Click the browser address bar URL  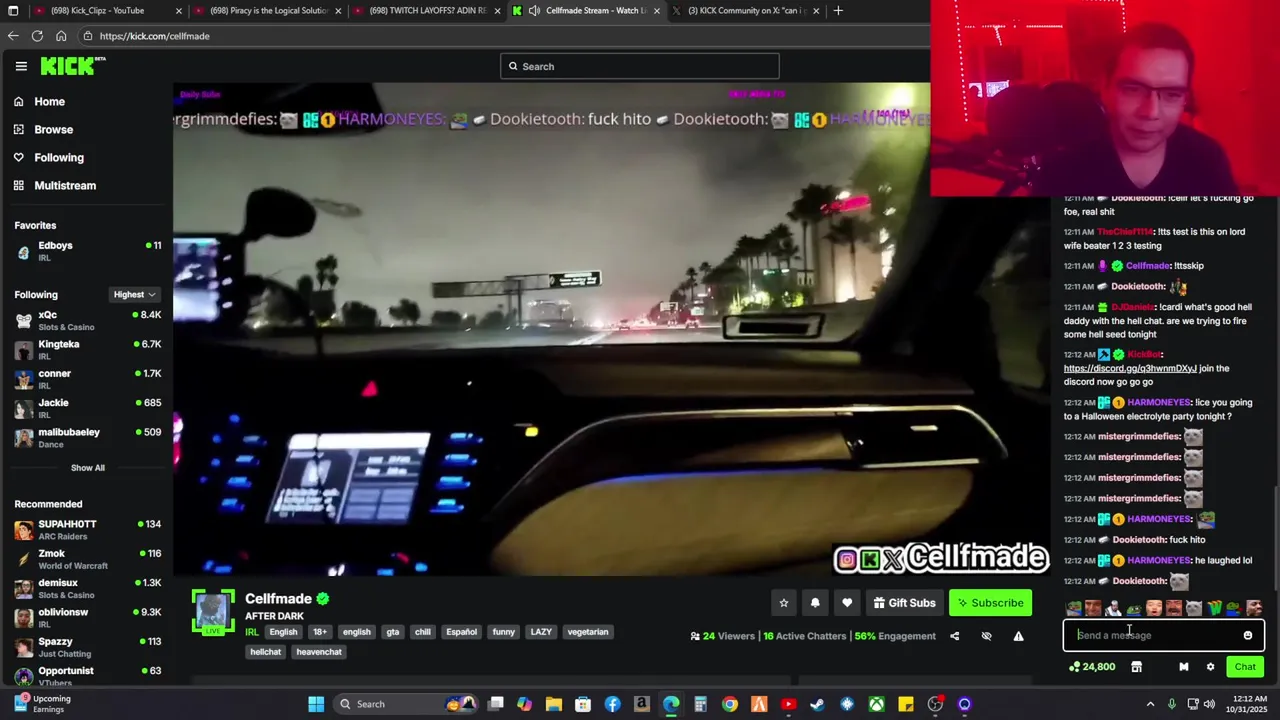[155, 36]
